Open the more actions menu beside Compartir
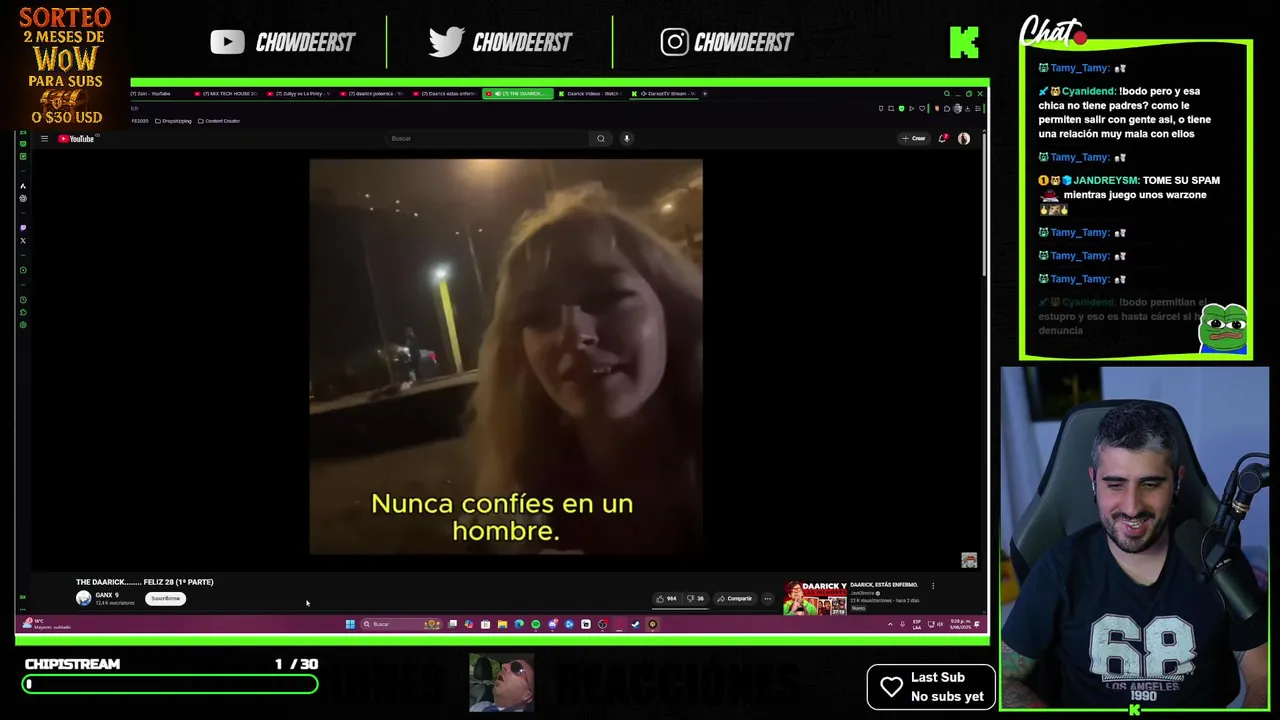The height and width of the screenshot is (720, 1280). 767,599
